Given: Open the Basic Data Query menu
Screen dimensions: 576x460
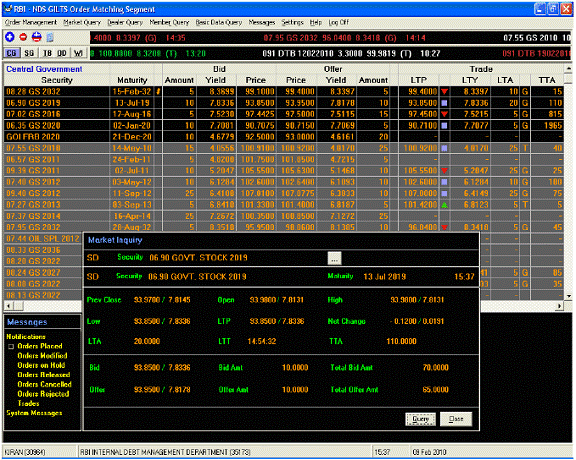Looking at the screenshot, I should (x=219, y=22).
